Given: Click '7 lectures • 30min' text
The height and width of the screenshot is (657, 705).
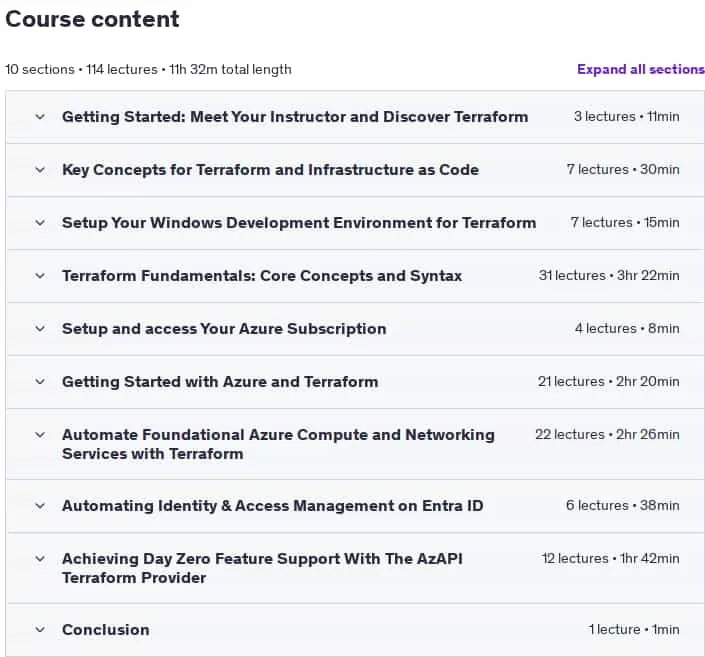Looking at the screenshot, I should pyautogui.click(x=623, y=170).
